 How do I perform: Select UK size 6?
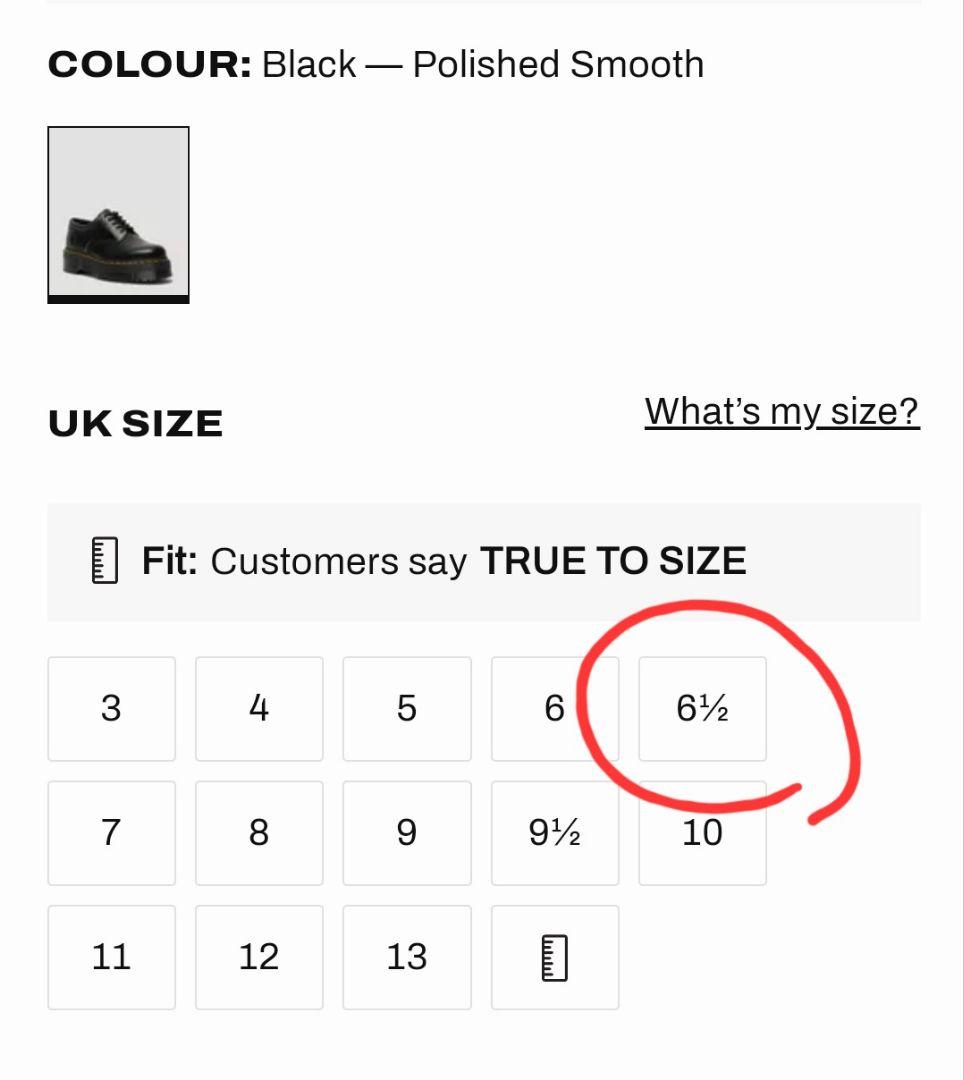554,708
